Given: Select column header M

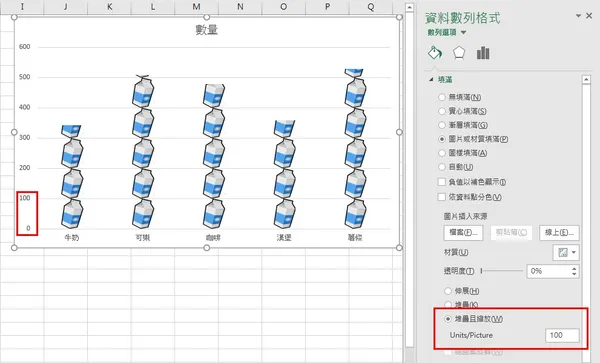Looking at the screenshot, I should click(x=196, y=7).
